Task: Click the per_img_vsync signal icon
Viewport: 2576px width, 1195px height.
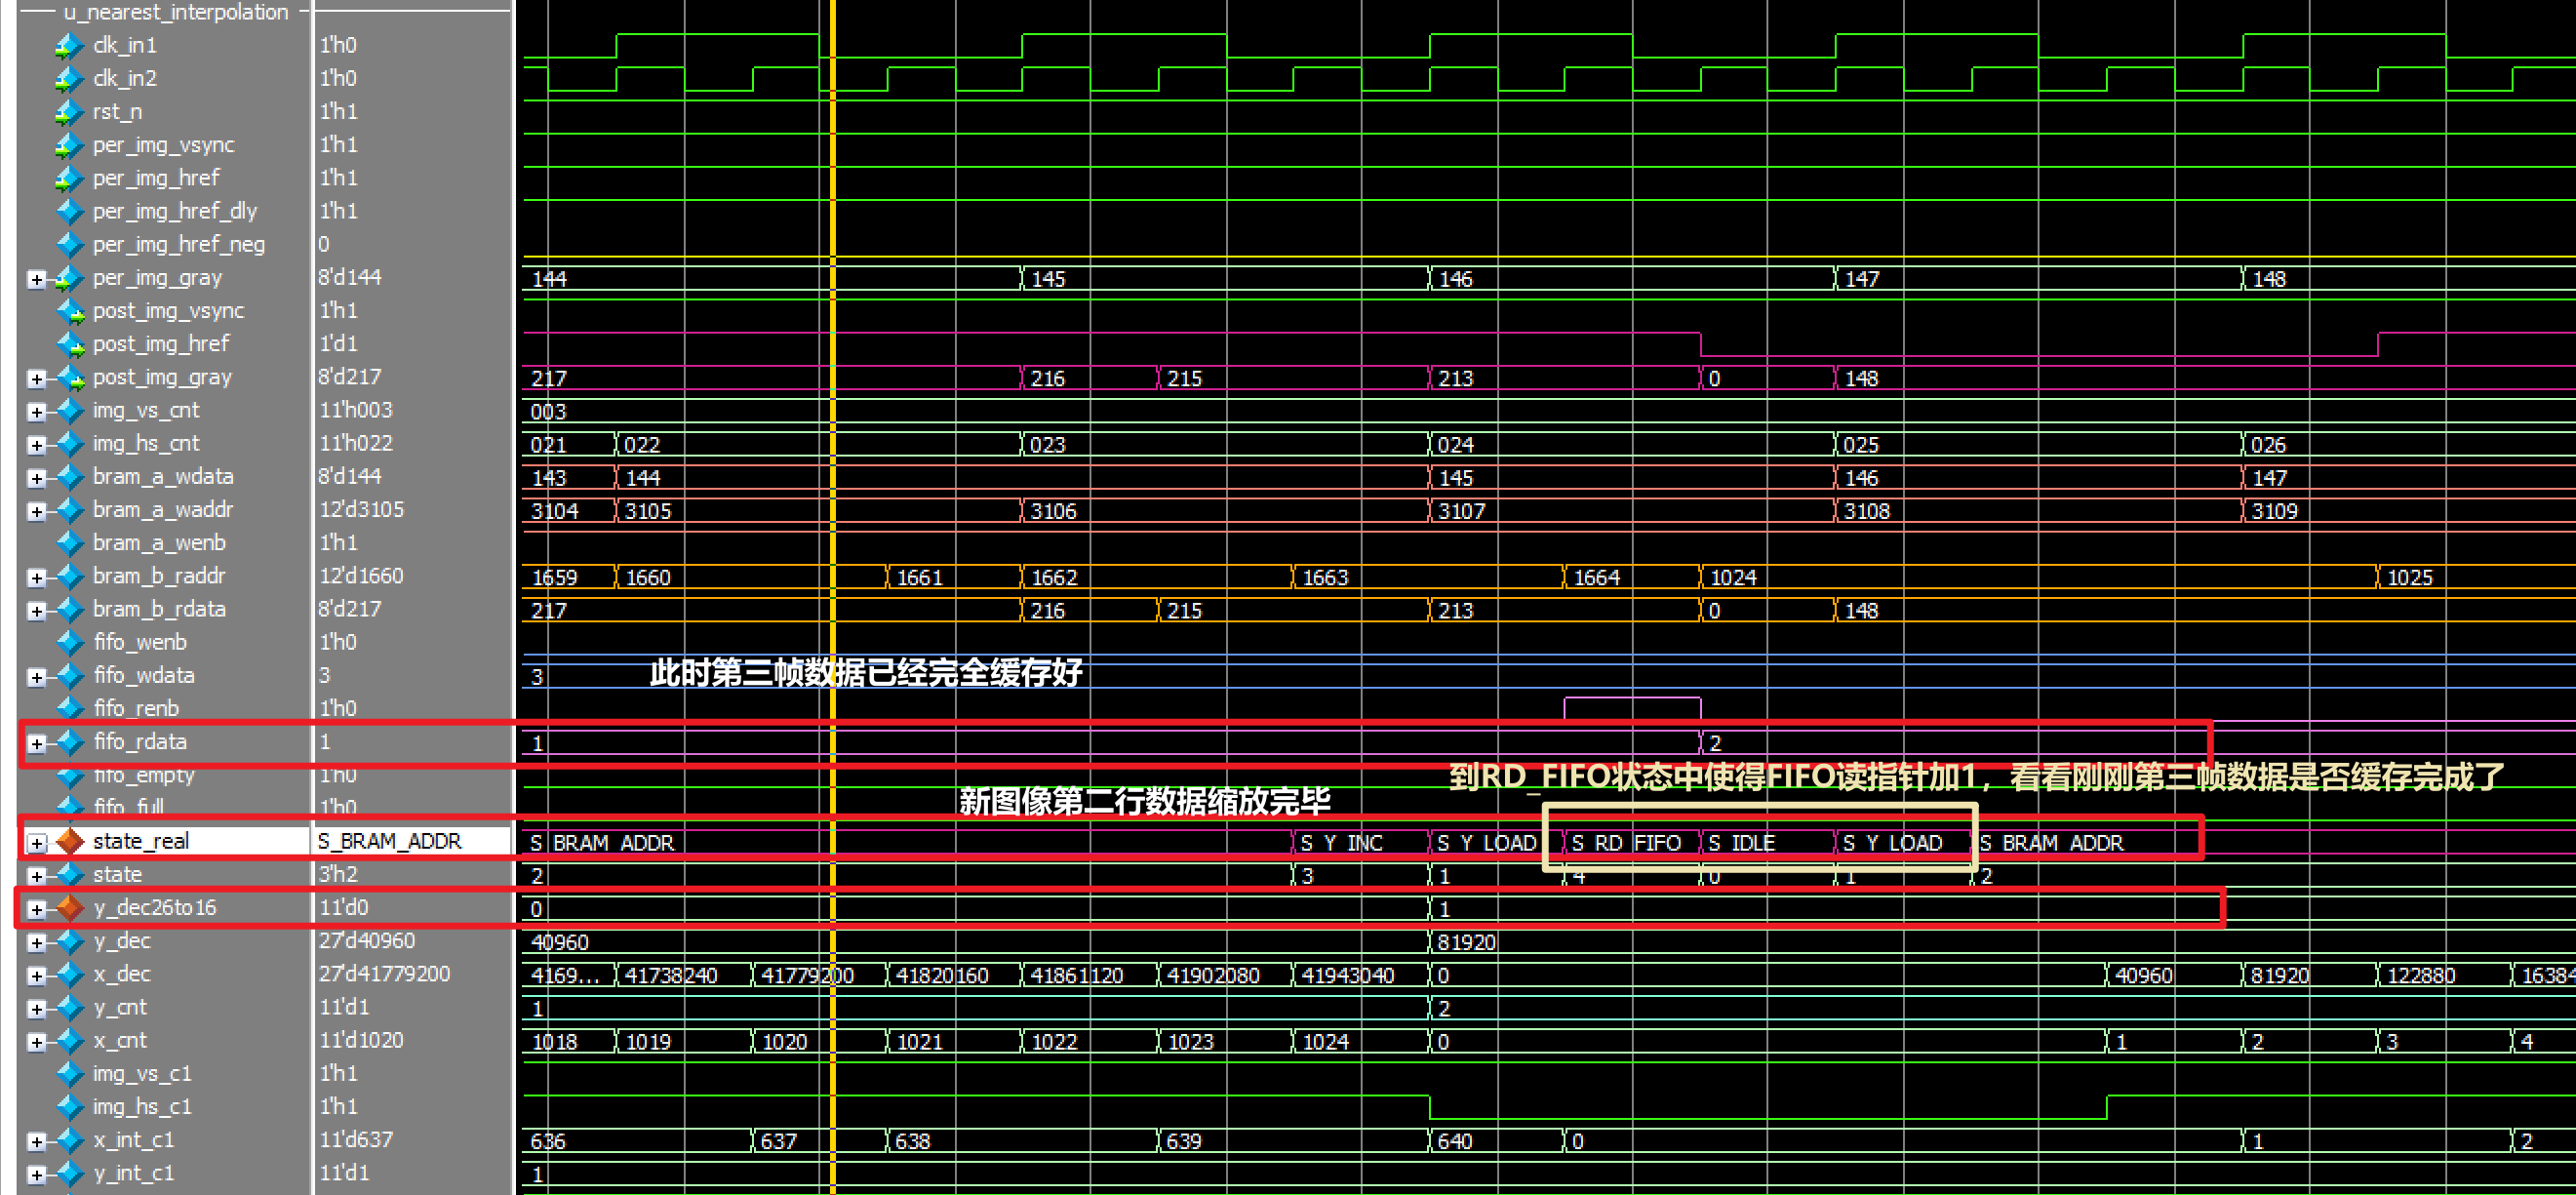Action: pyautogui.click(x=68, y=145)
